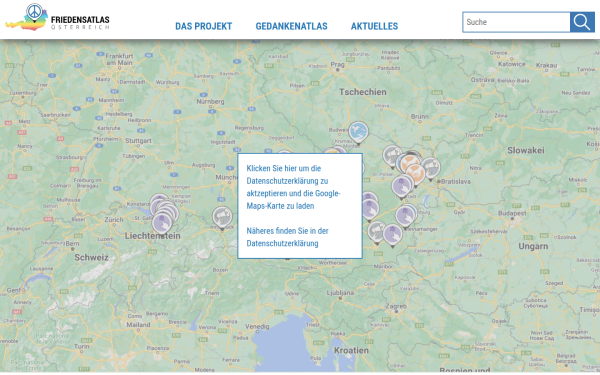Focus the Suche search field
The image size is (600, 375).
point(516,22)
